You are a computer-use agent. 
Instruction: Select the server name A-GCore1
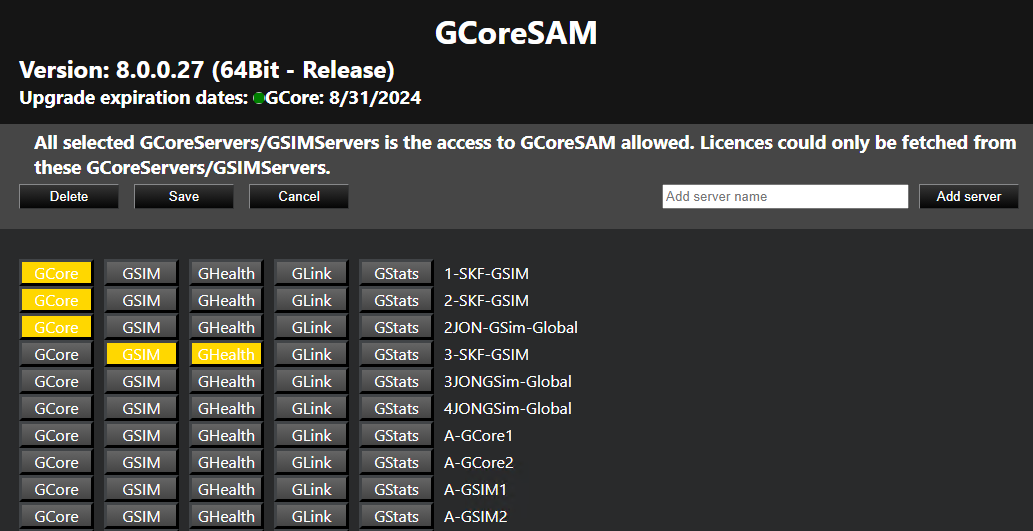point(478,435)
